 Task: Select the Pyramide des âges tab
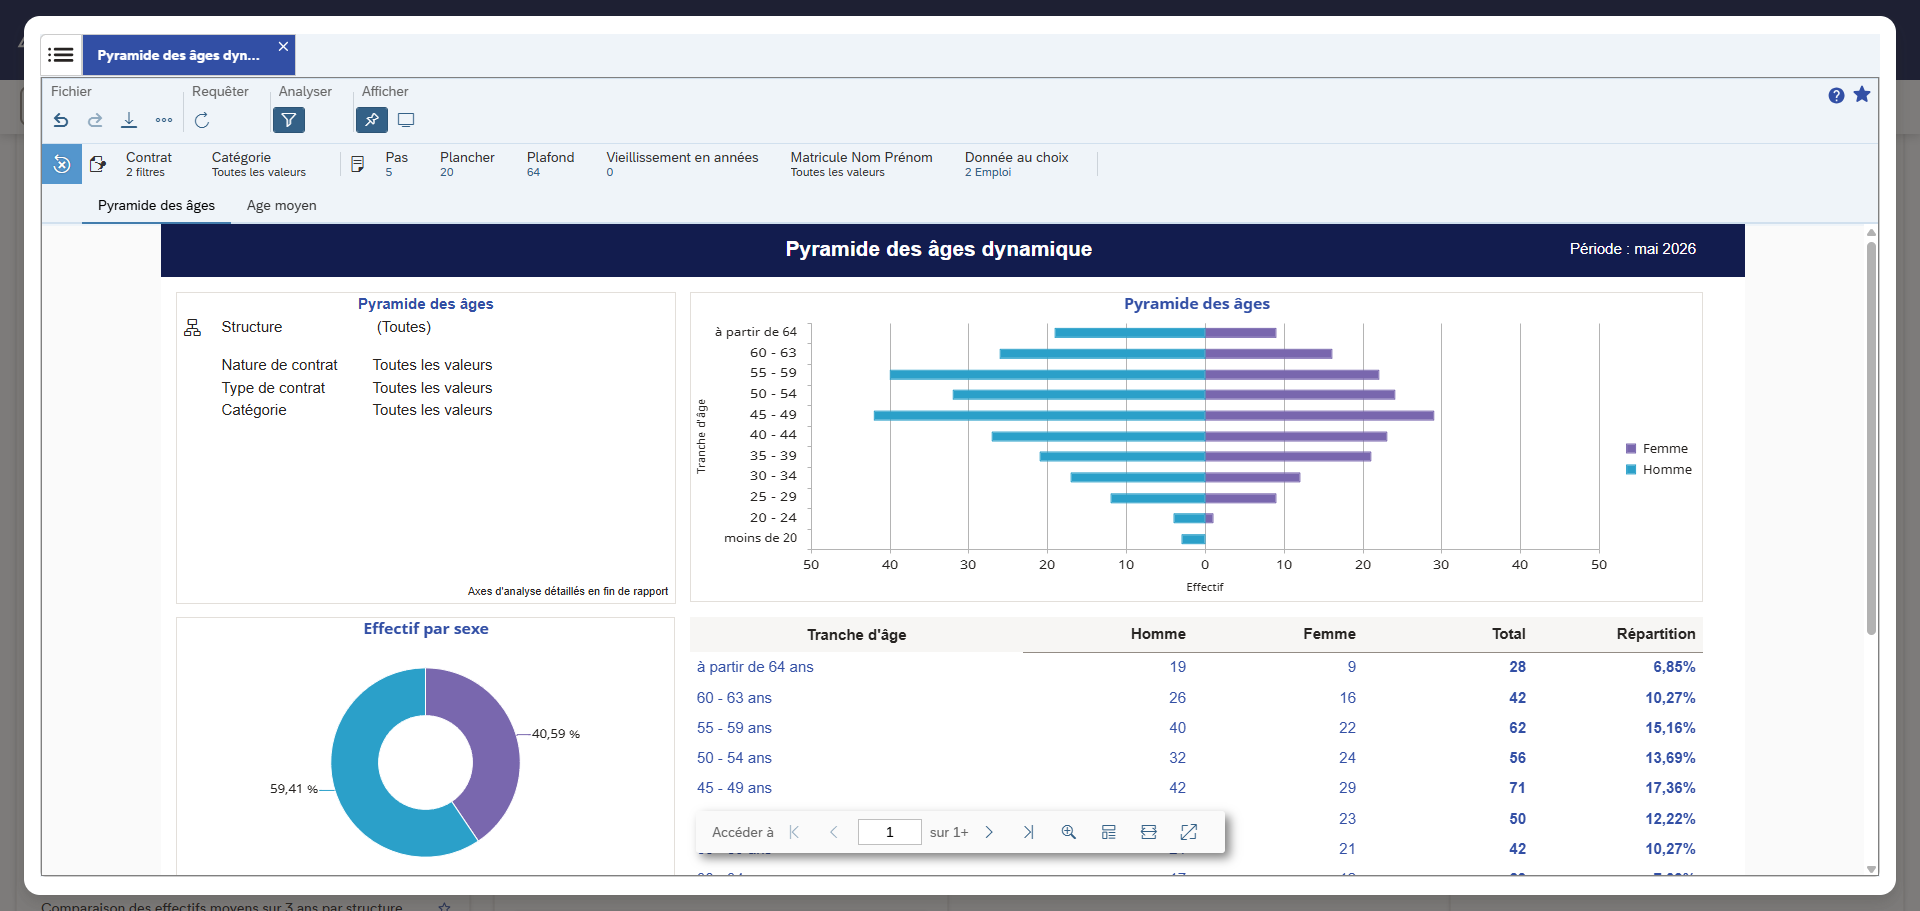click(x=156, y=205)
